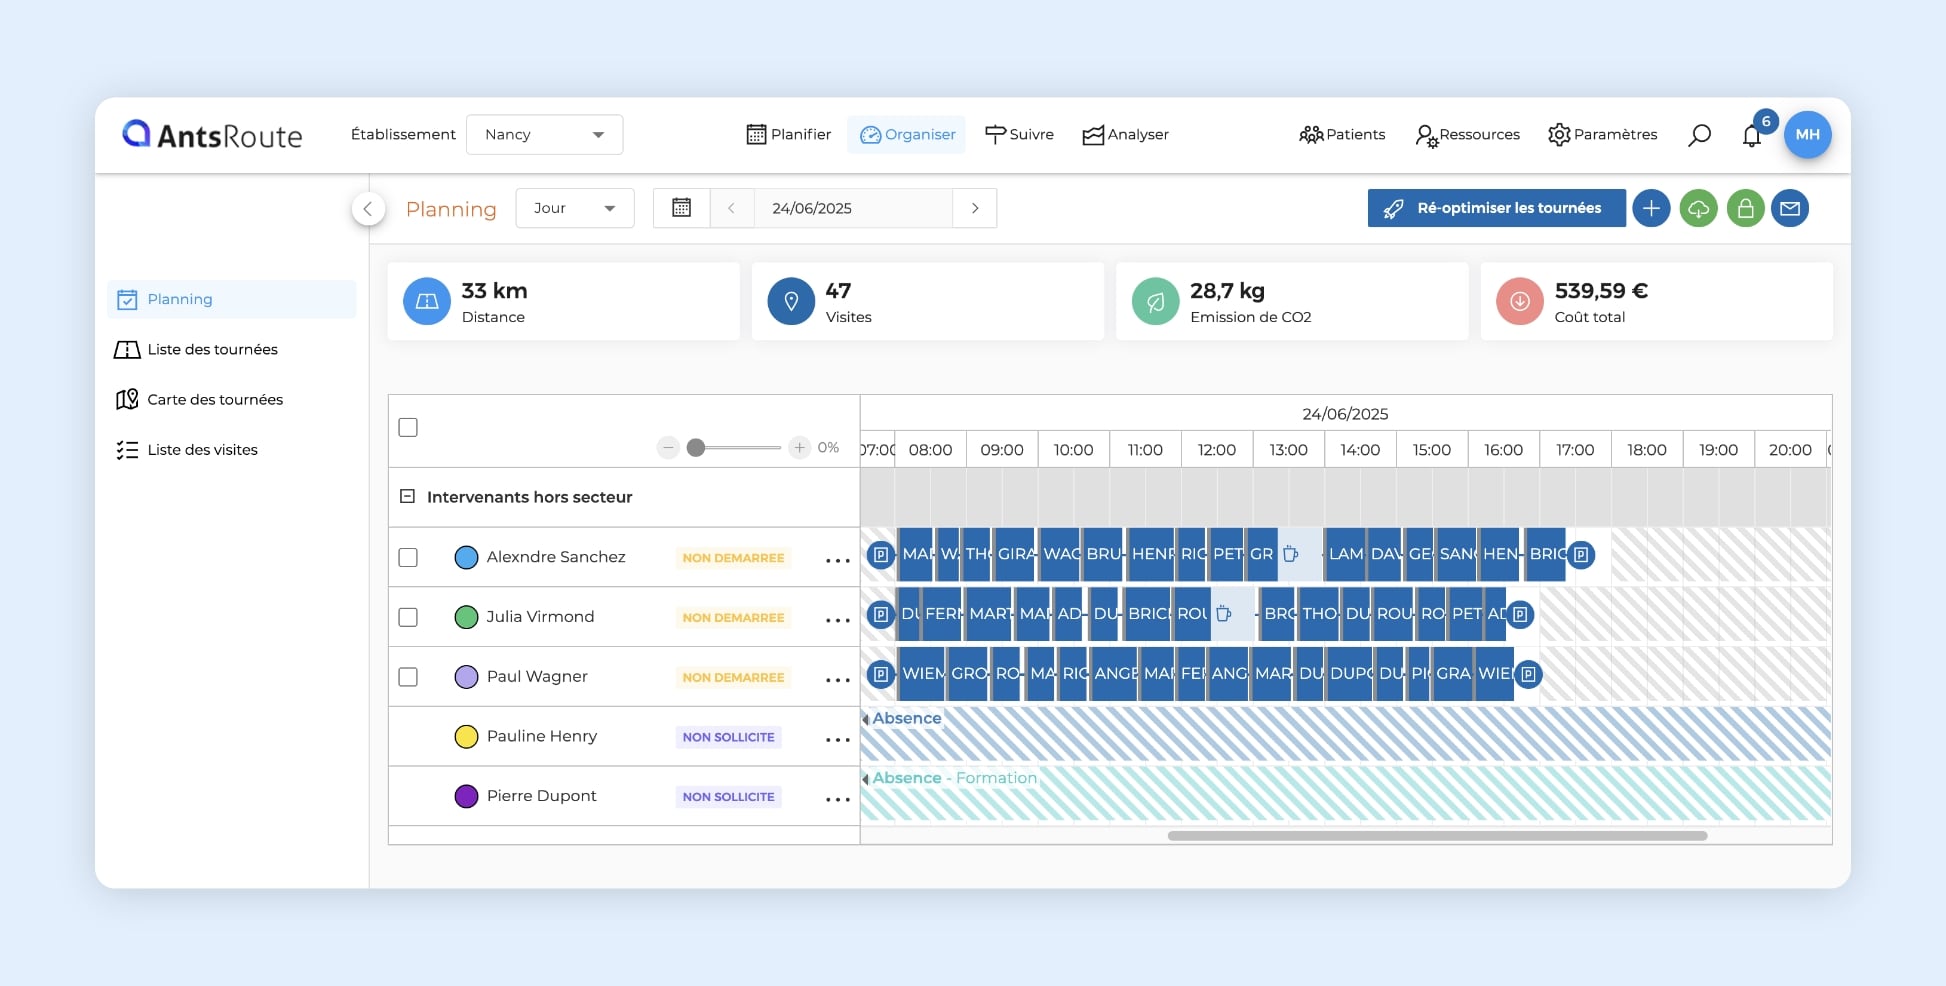Image resolution: width=1946 pixels, height=986 pixels.
Task: Click the envelope mail icon
Action: pos(1790,208)
